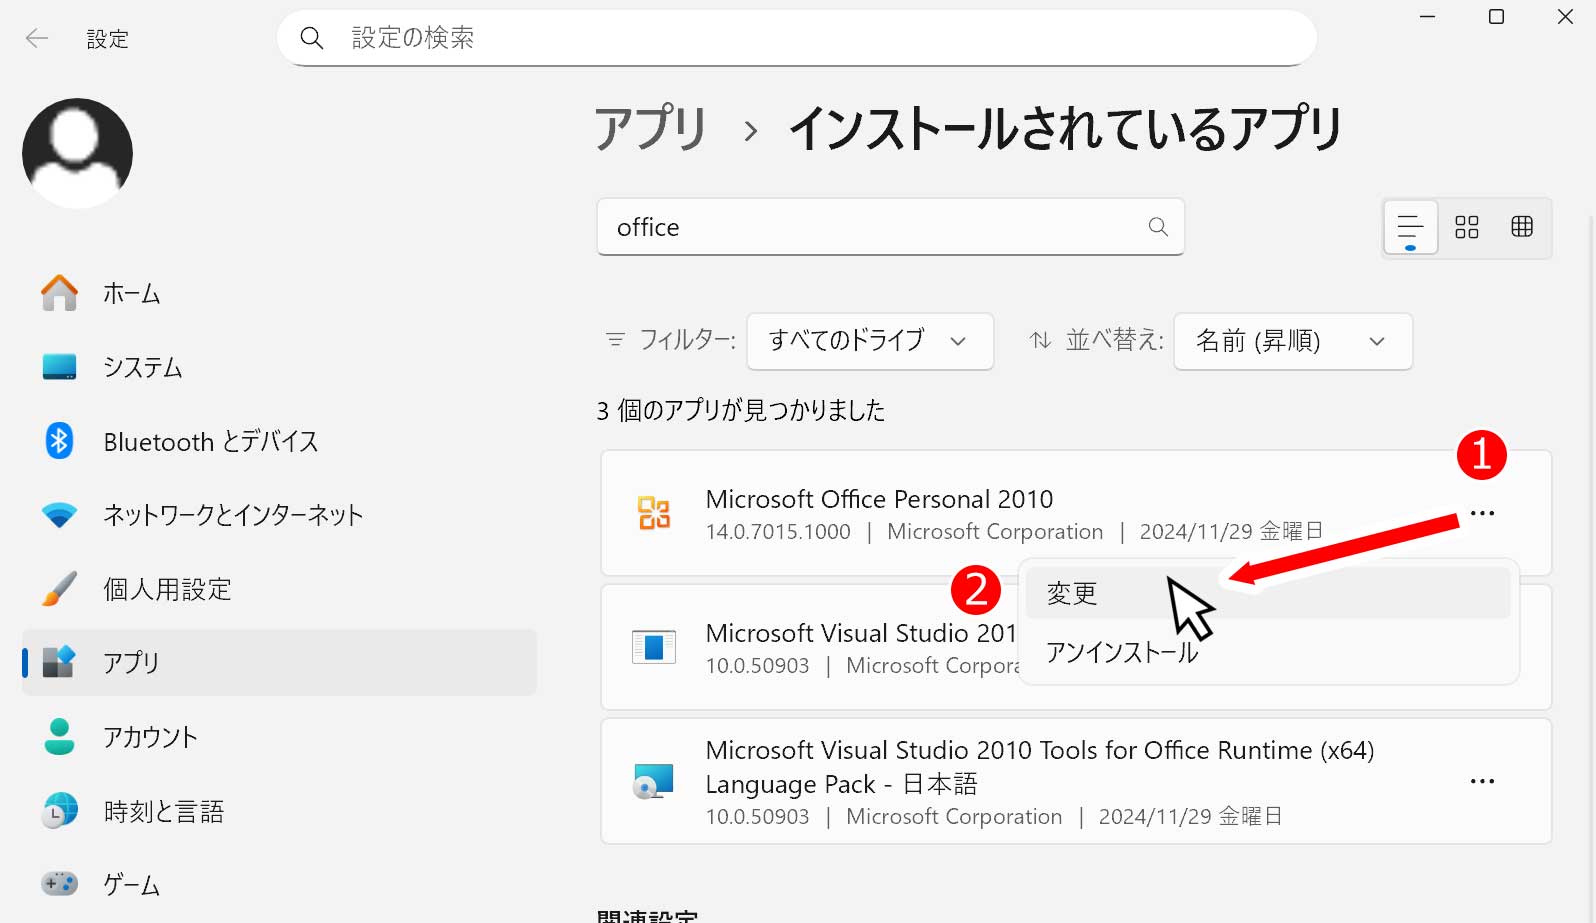The image size is (1596, 923).
Task: Click the Microsoft Visual Studio 201 app icon
Action: click(x=654, y=647)
